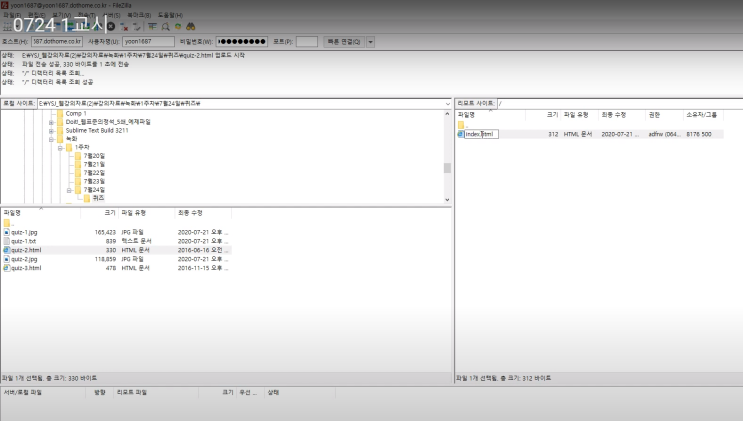Expand the Sublime Text Build 3211 node
The height and width of the screenshot is (421, 743).
[51, 131]
